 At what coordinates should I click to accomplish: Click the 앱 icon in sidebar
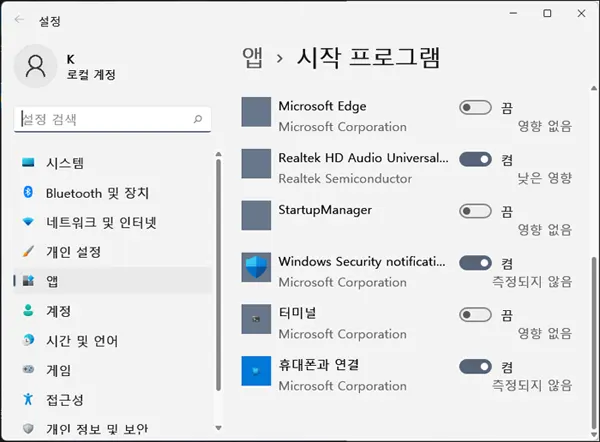tap(28, 281)
